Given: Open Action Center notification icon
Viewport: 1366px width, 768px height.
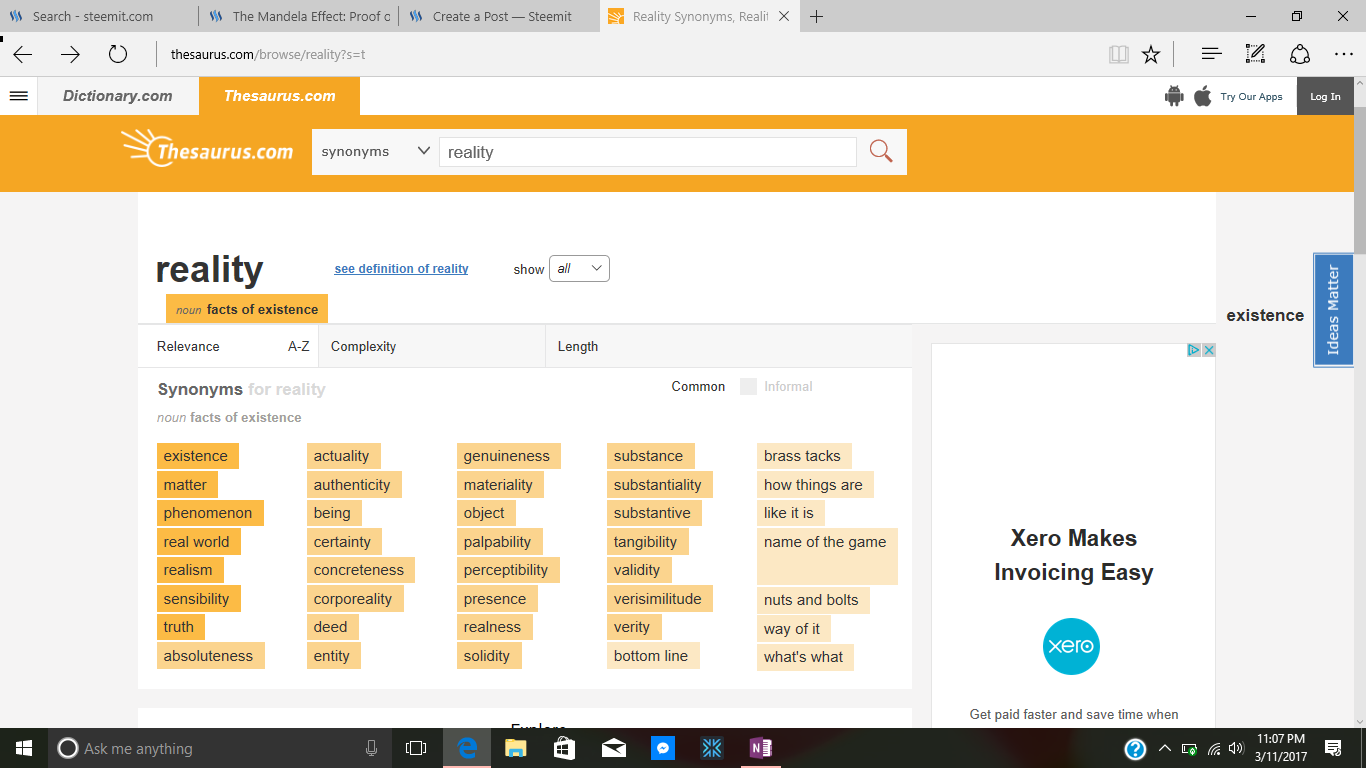Looking at the screenshot, I should 1333,748.
